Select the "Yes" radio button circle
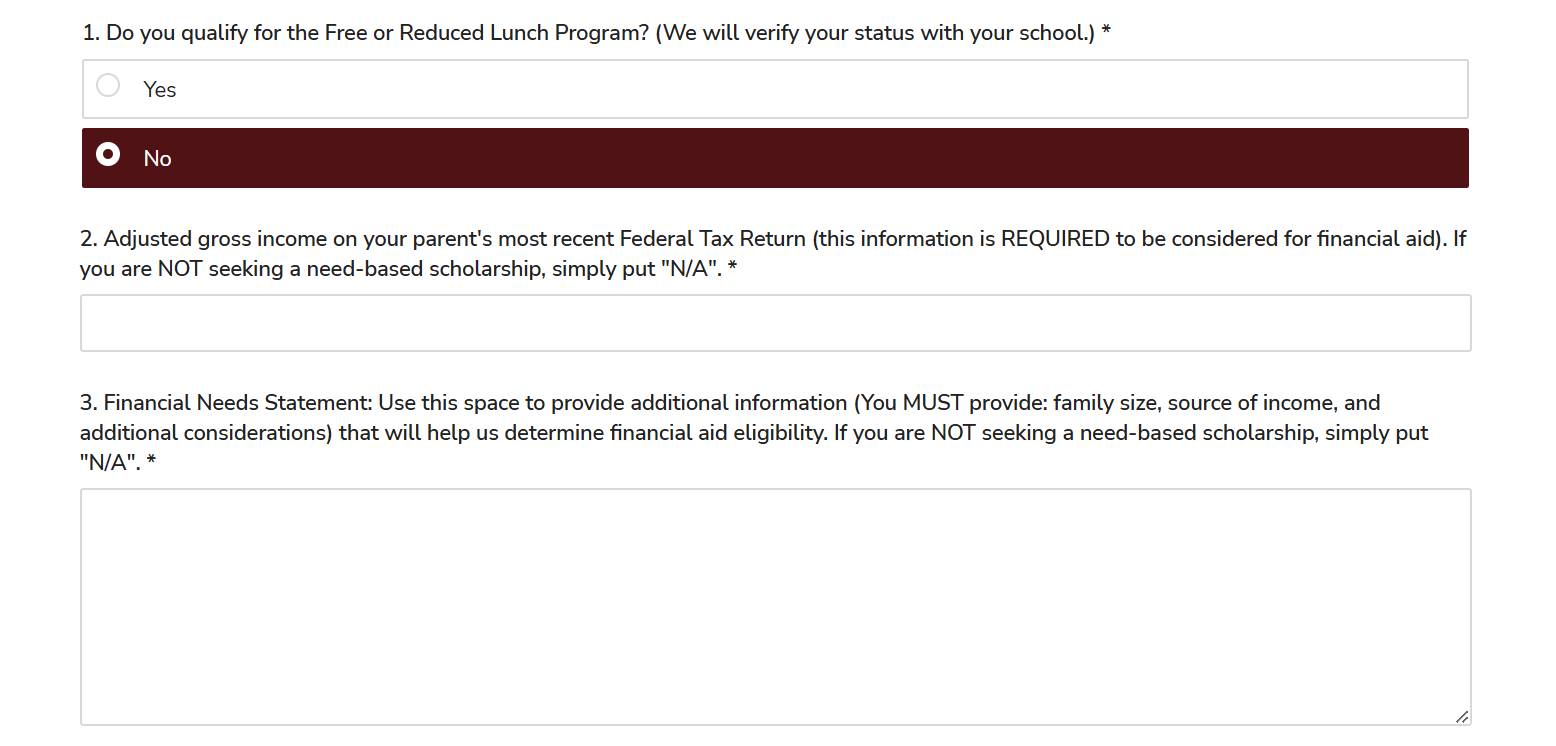1556x746 pixels. tap(108, 86)
